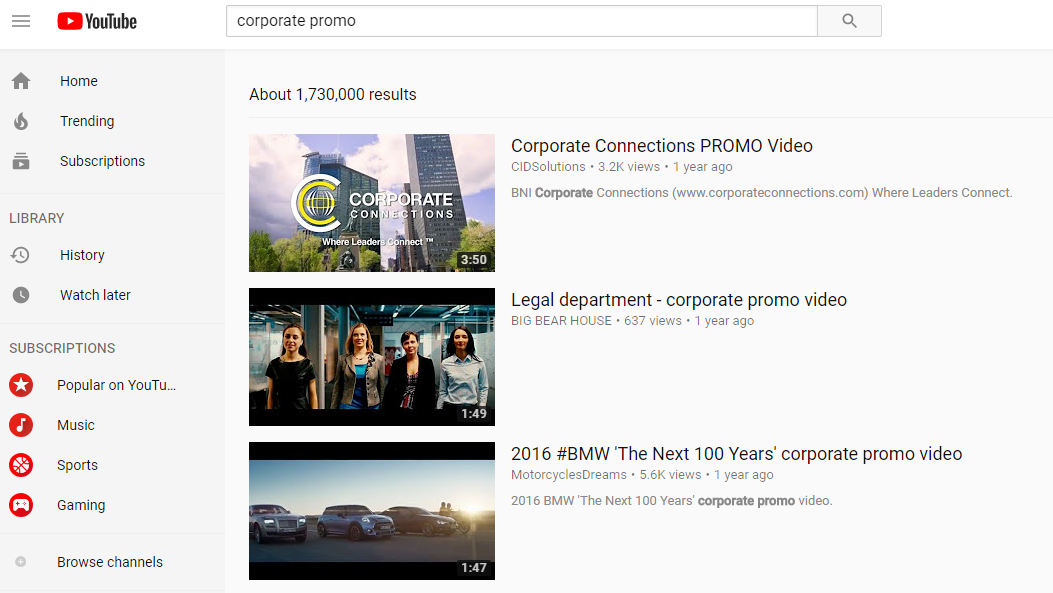Click inside the search input field
Image resolution: width=1053 pixels, height=593 pixels.
coord(520,20)
